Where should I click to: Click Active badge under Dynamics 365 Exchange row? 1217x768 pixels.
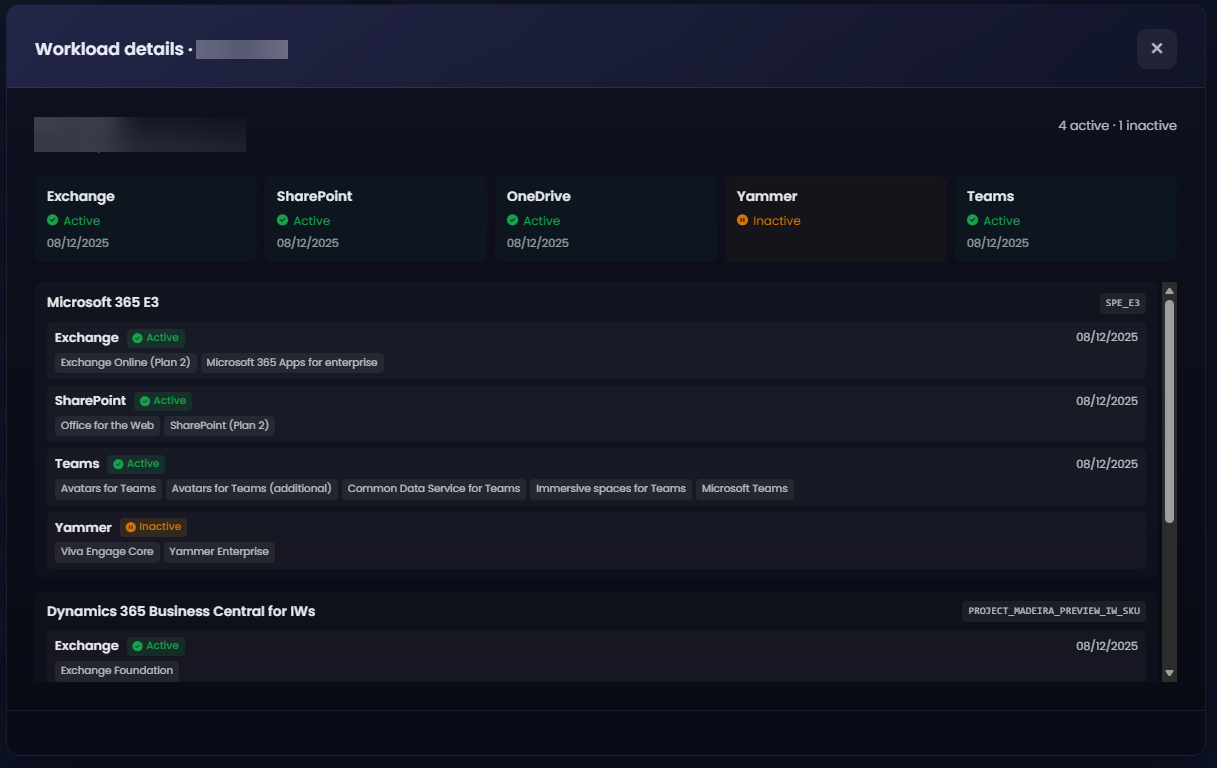click(x=156, y=646)
